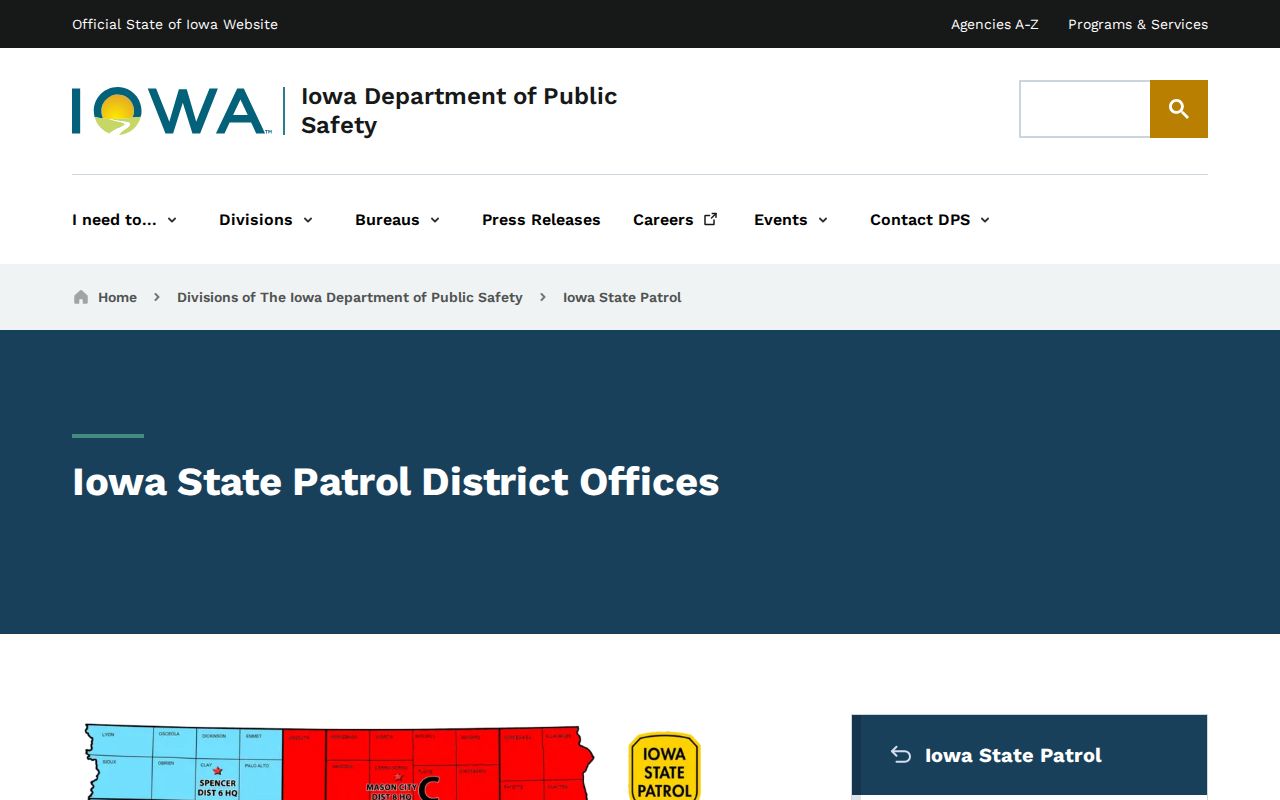Click the magnifier search button
Screen dimensions: 1280x800
(x=1179, y=109)
